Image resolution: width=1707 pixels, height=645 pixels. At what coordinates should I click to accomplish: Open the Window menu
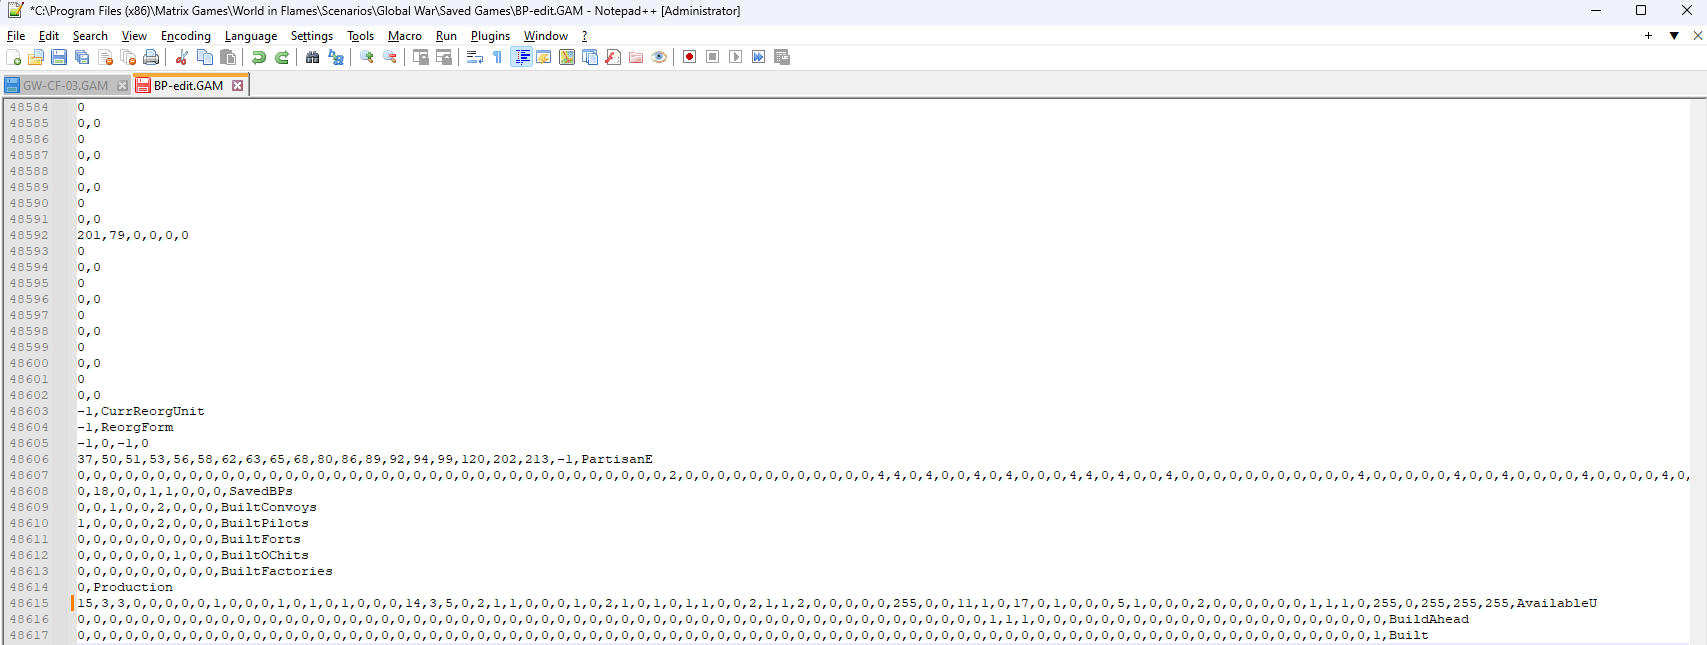(546, 36)
